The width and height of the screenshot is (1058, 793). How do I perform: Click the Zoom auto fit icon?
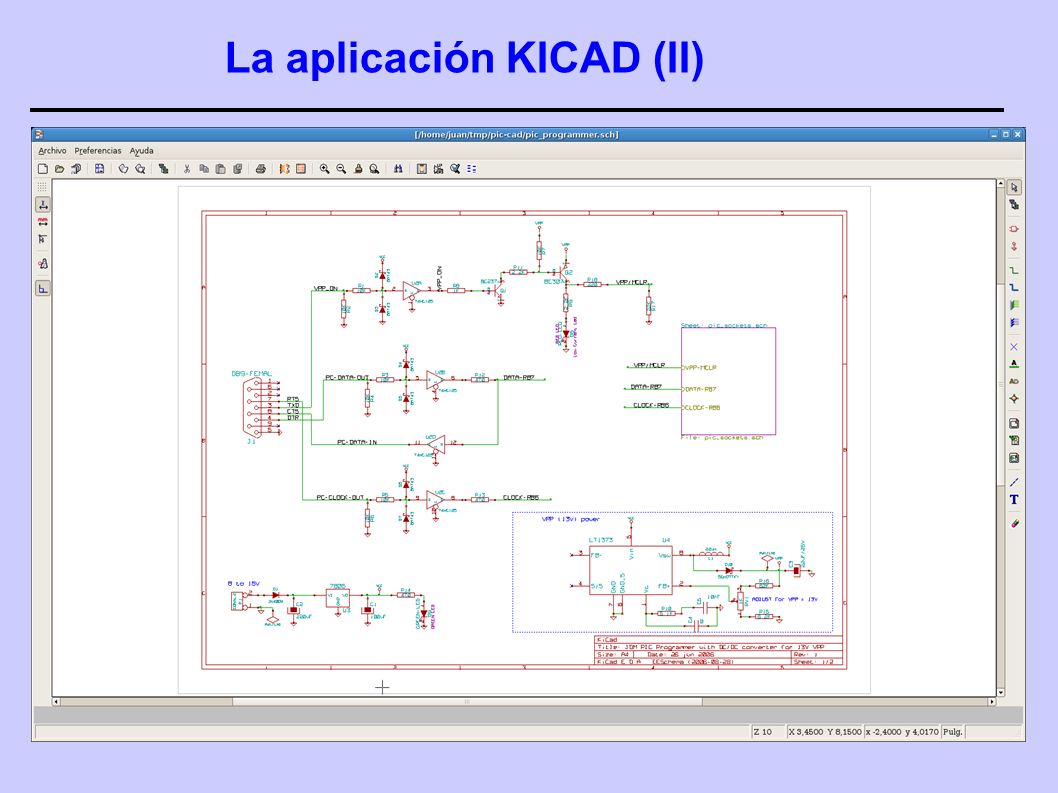(x=374, y=169)
